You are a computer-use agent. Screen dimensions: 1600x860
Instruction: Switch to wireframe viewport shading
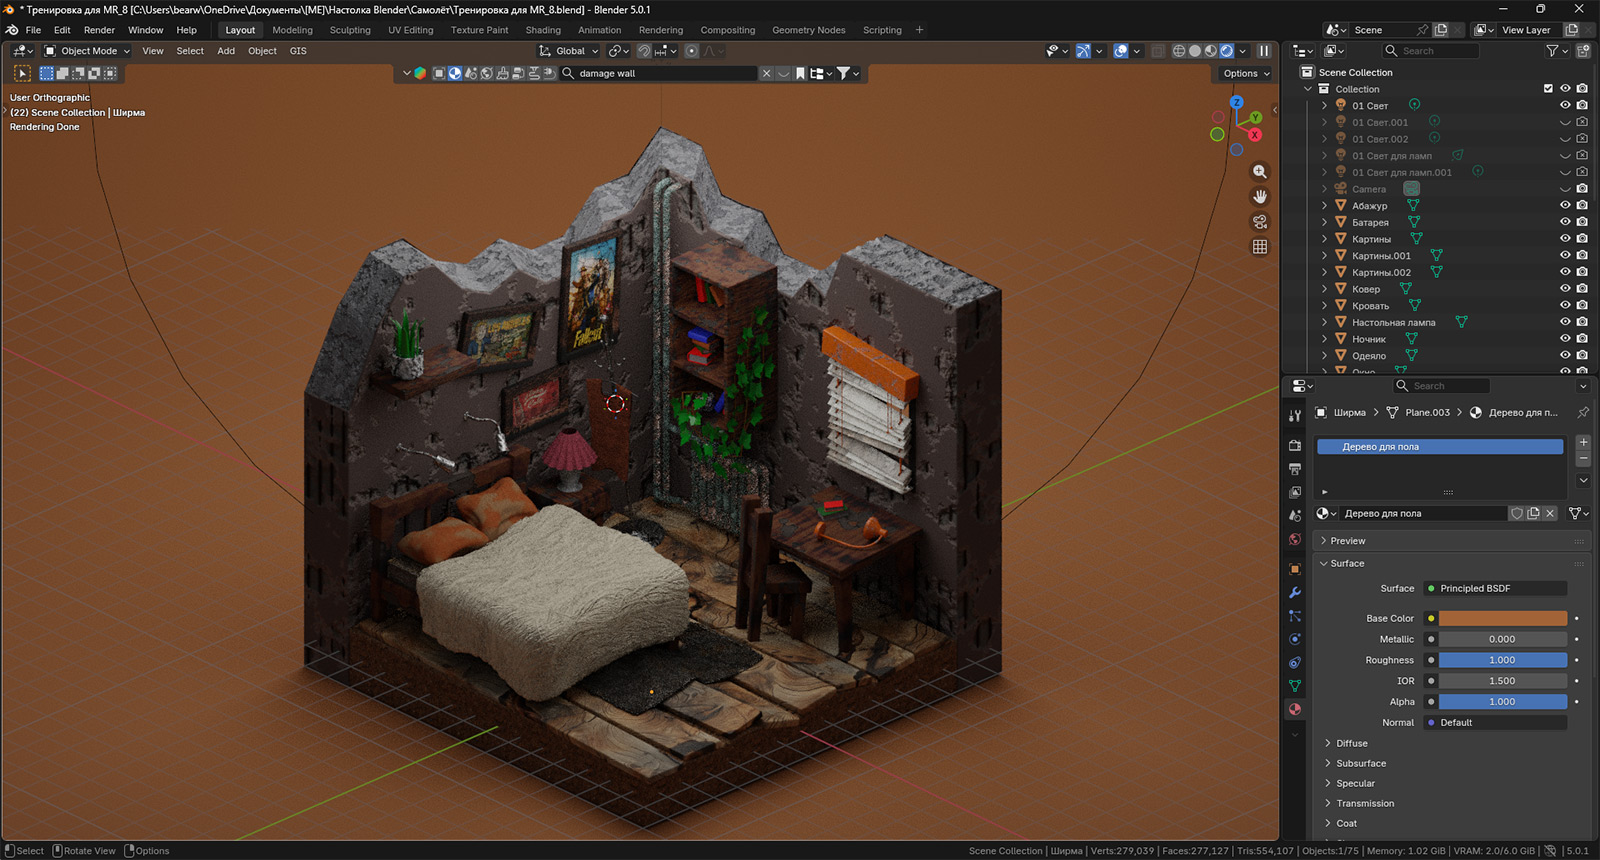pyautogui.click(x=1179, y=51)
